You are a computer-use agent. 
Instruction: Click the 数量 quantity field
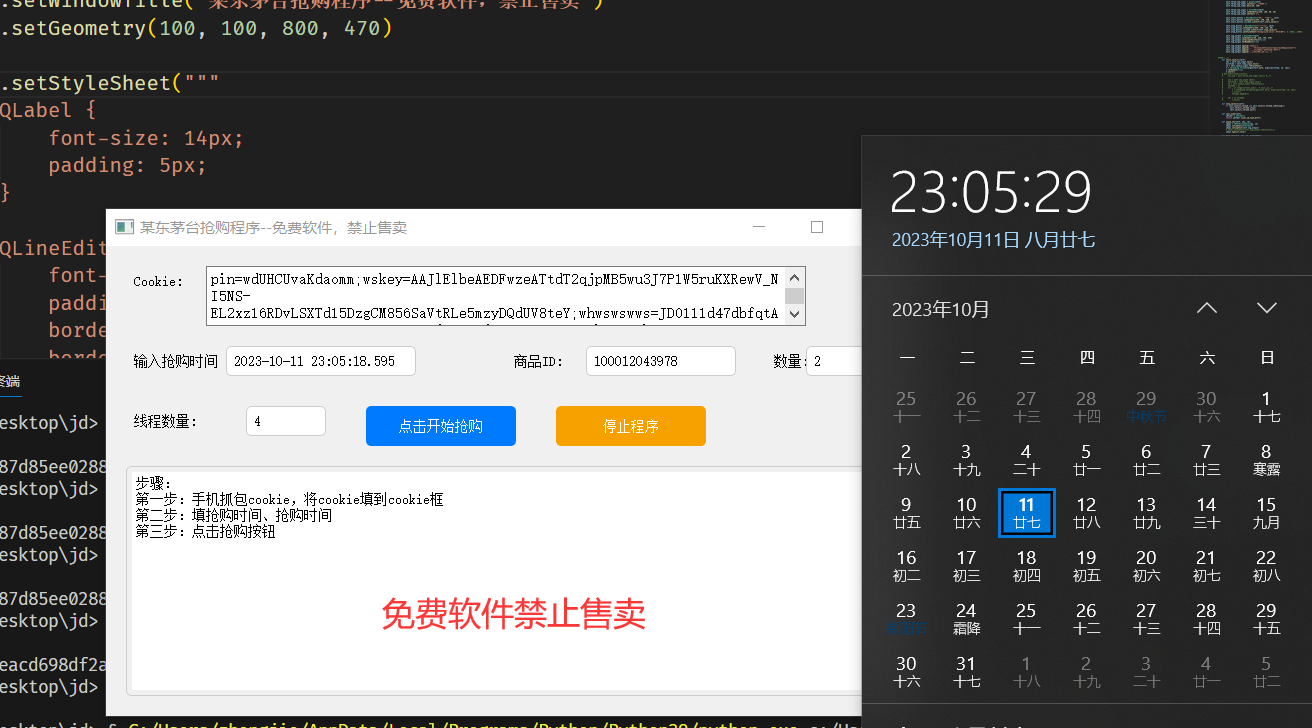click(x=835, y=361)
